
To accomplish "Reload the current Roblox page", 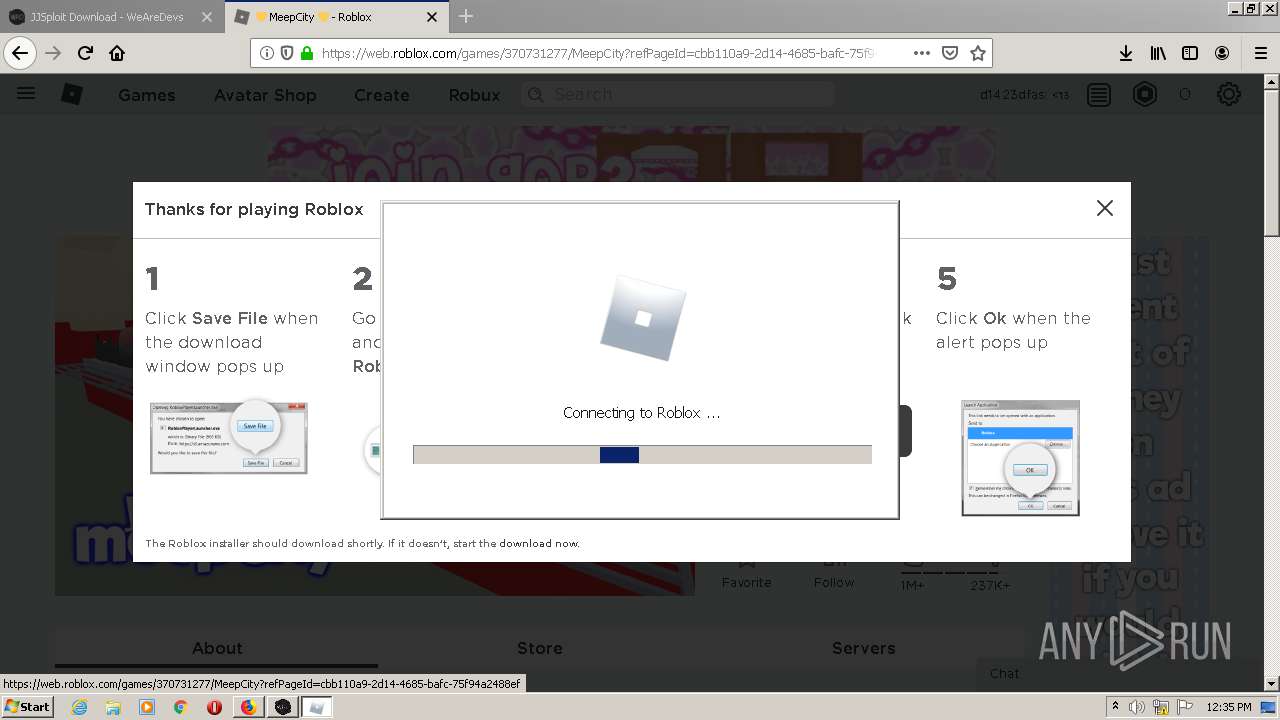I will point(85,53).
